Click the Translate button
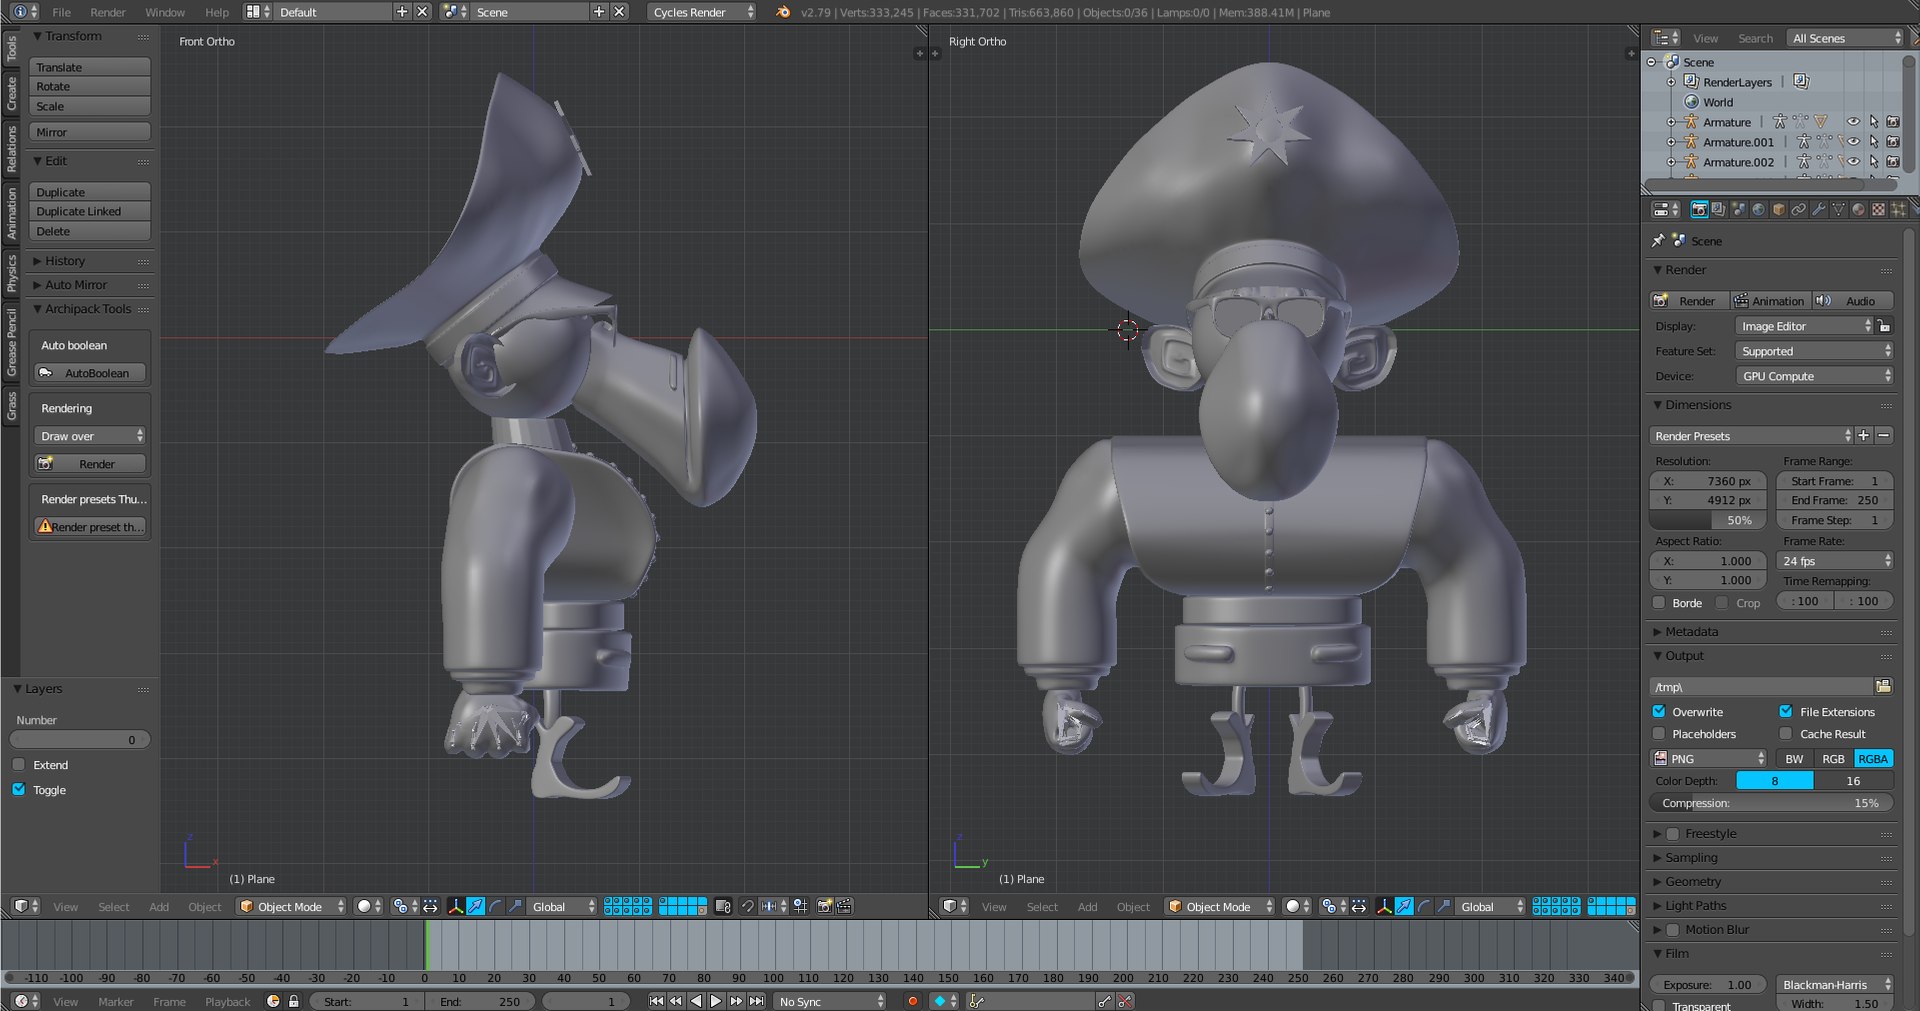 [x=89, y=67]
